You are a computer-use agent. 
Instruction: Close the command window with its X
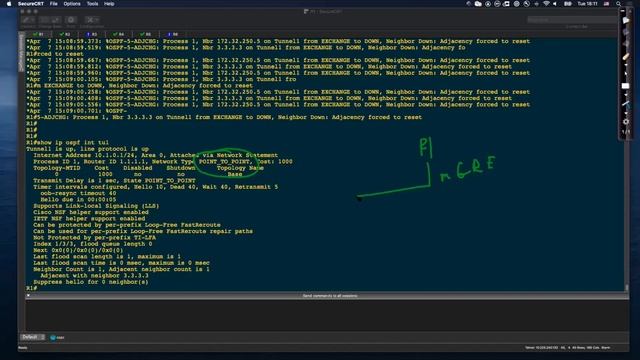coord(28,296)
